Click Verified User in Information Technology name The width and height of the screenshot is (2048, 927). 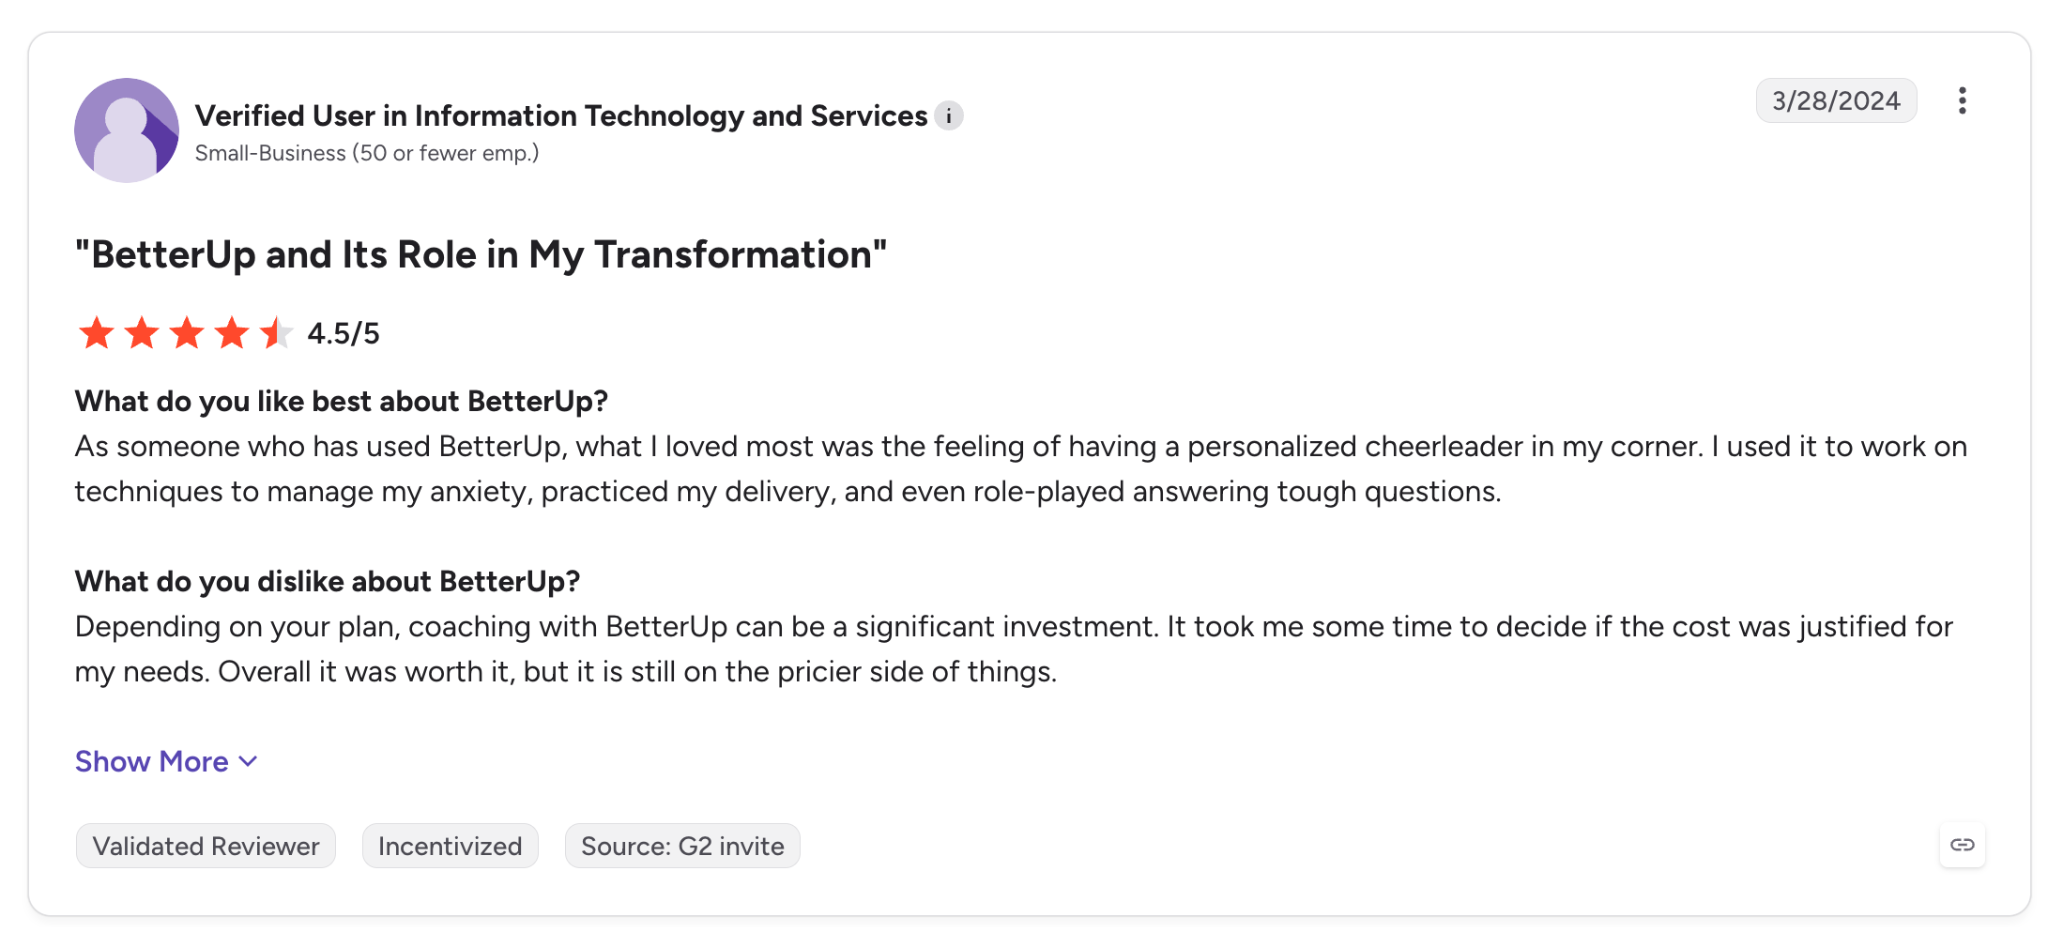561,116
